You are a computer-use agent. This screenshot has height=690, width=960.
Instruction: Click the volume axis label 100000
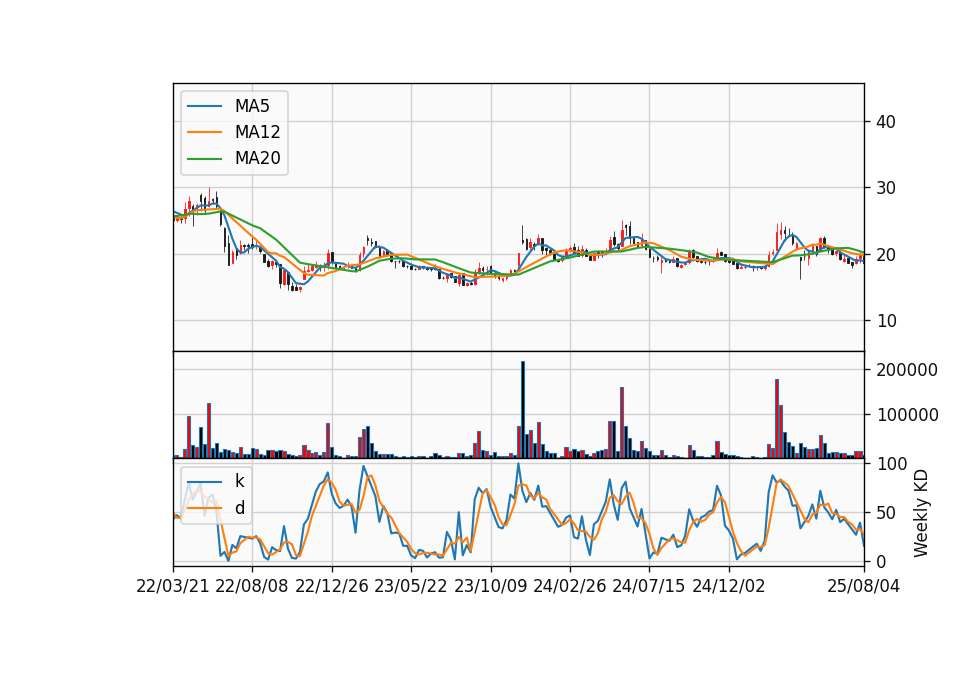907,415
